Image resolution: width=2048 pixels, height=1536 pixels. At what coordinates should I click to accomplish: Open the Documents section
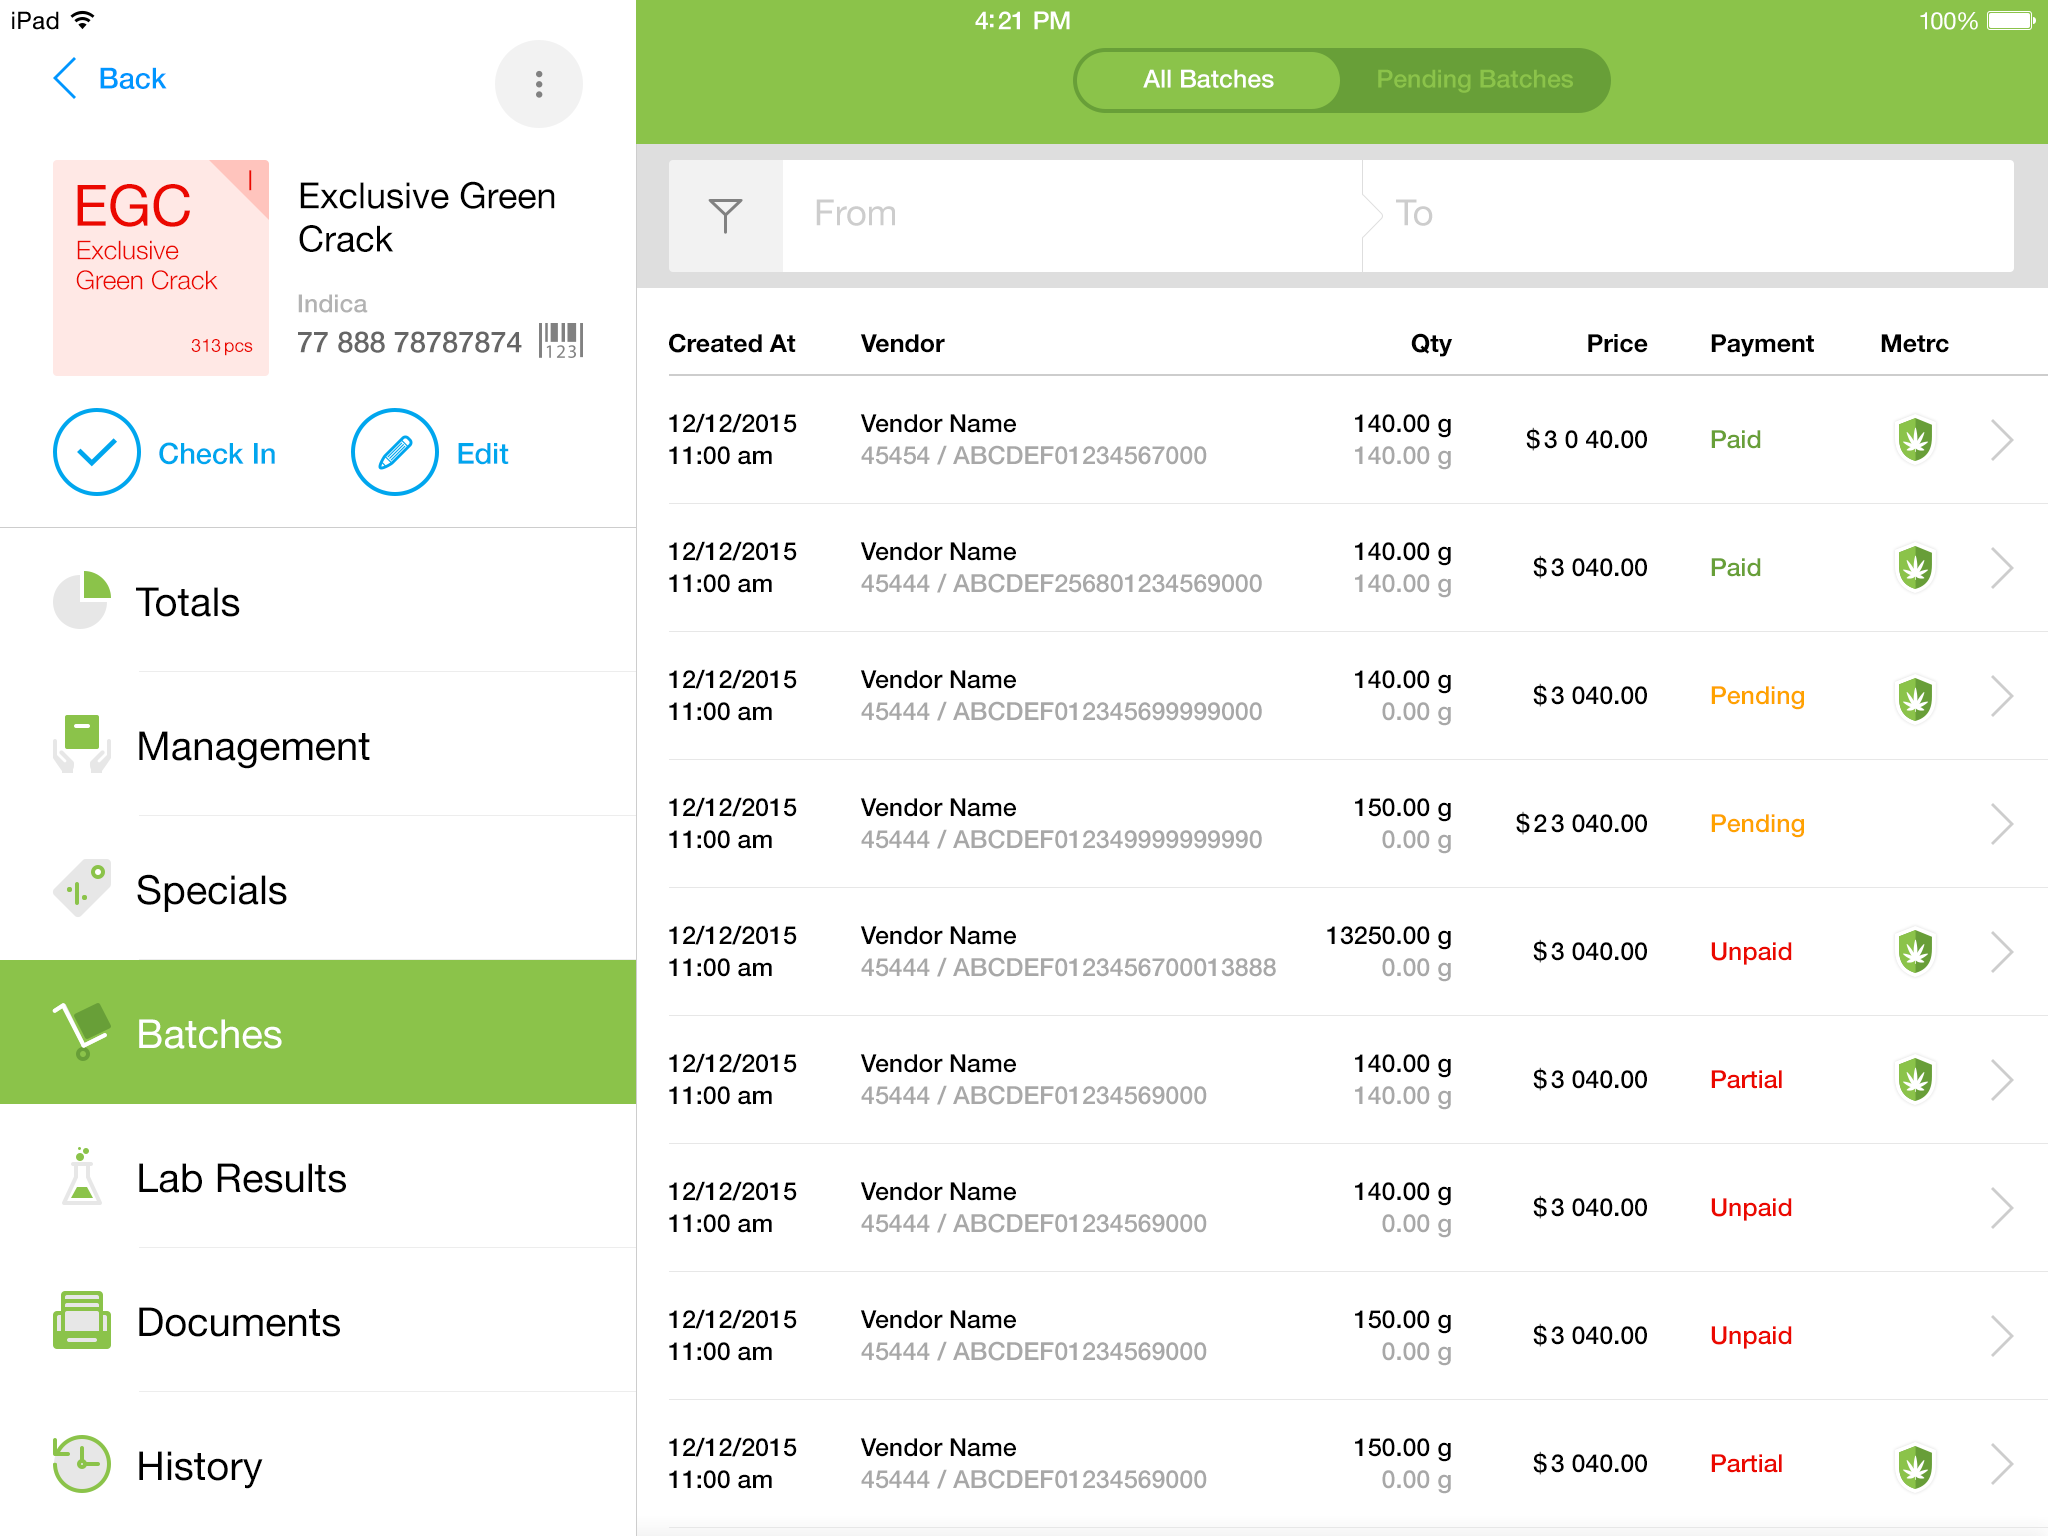click(x=238, y=1322)
